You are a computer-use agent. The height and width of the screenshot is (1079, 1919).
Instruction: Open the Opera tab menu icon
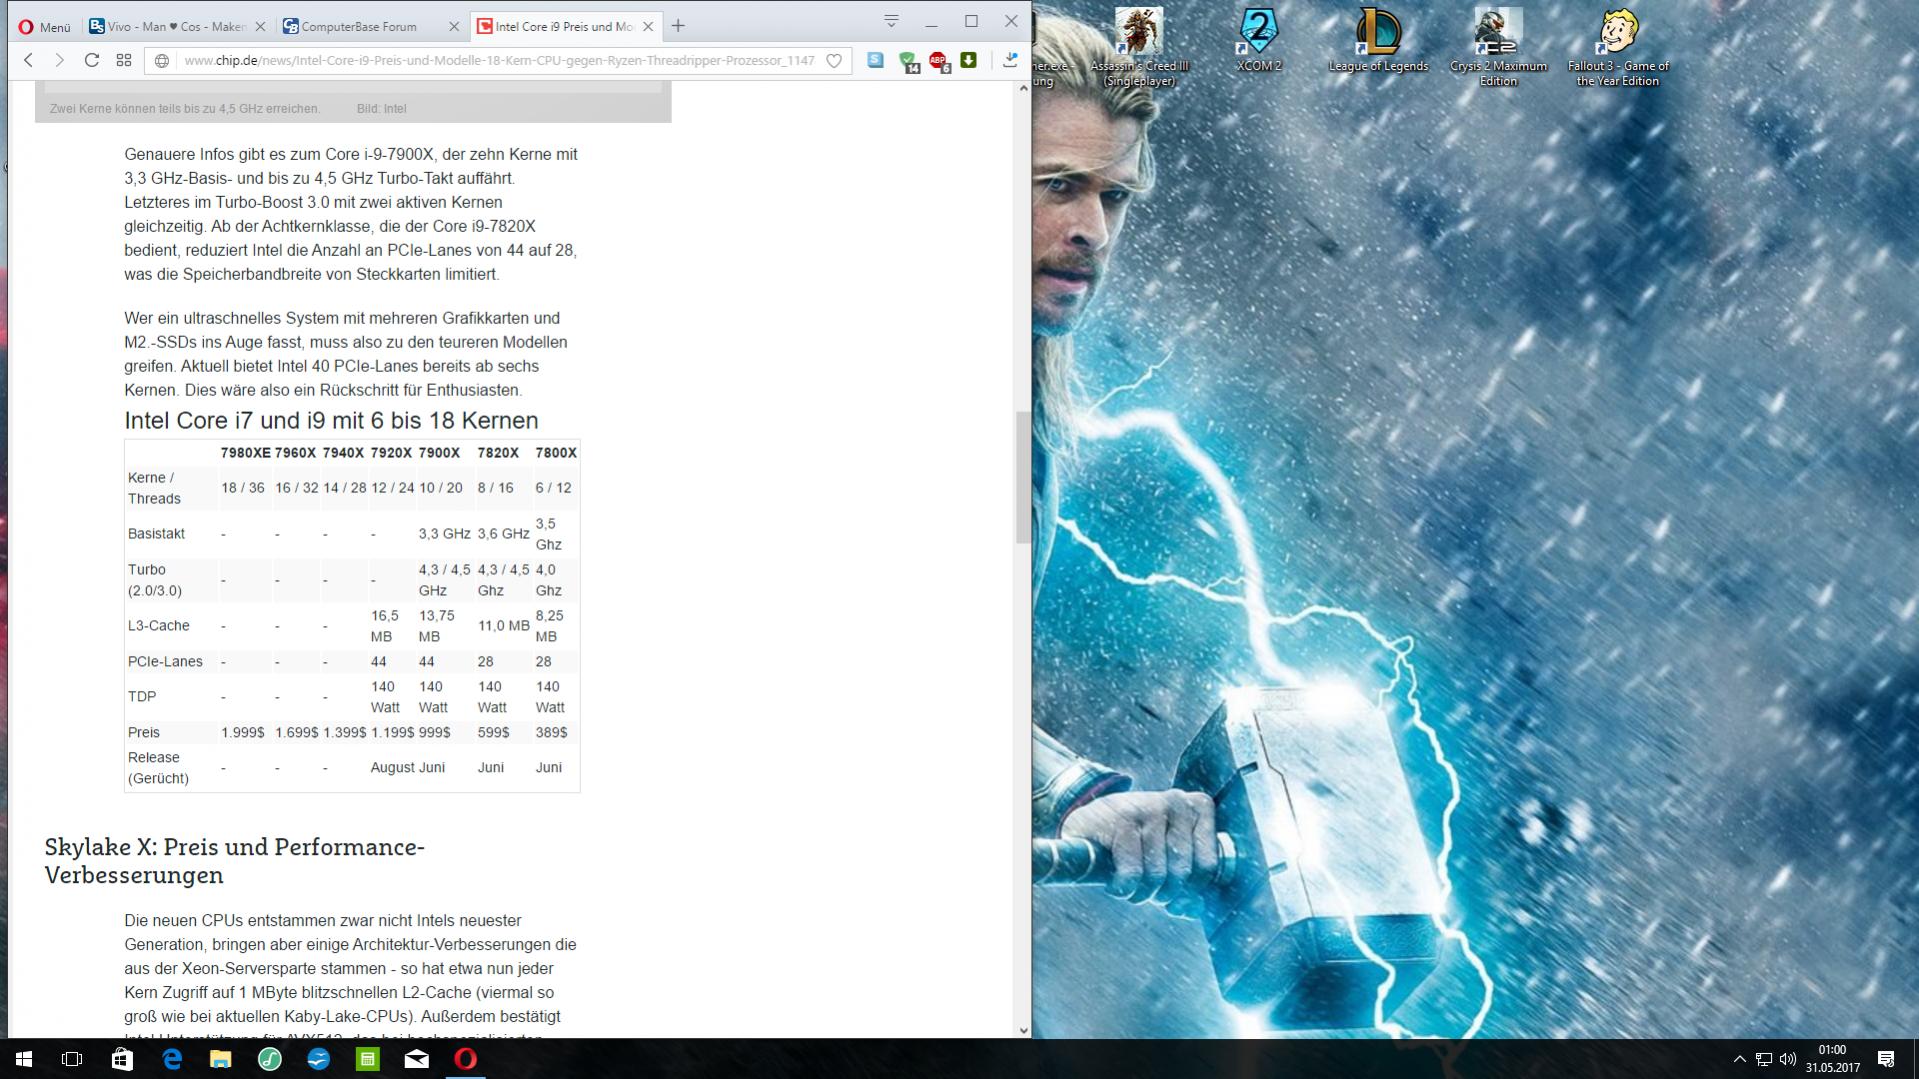891,21
